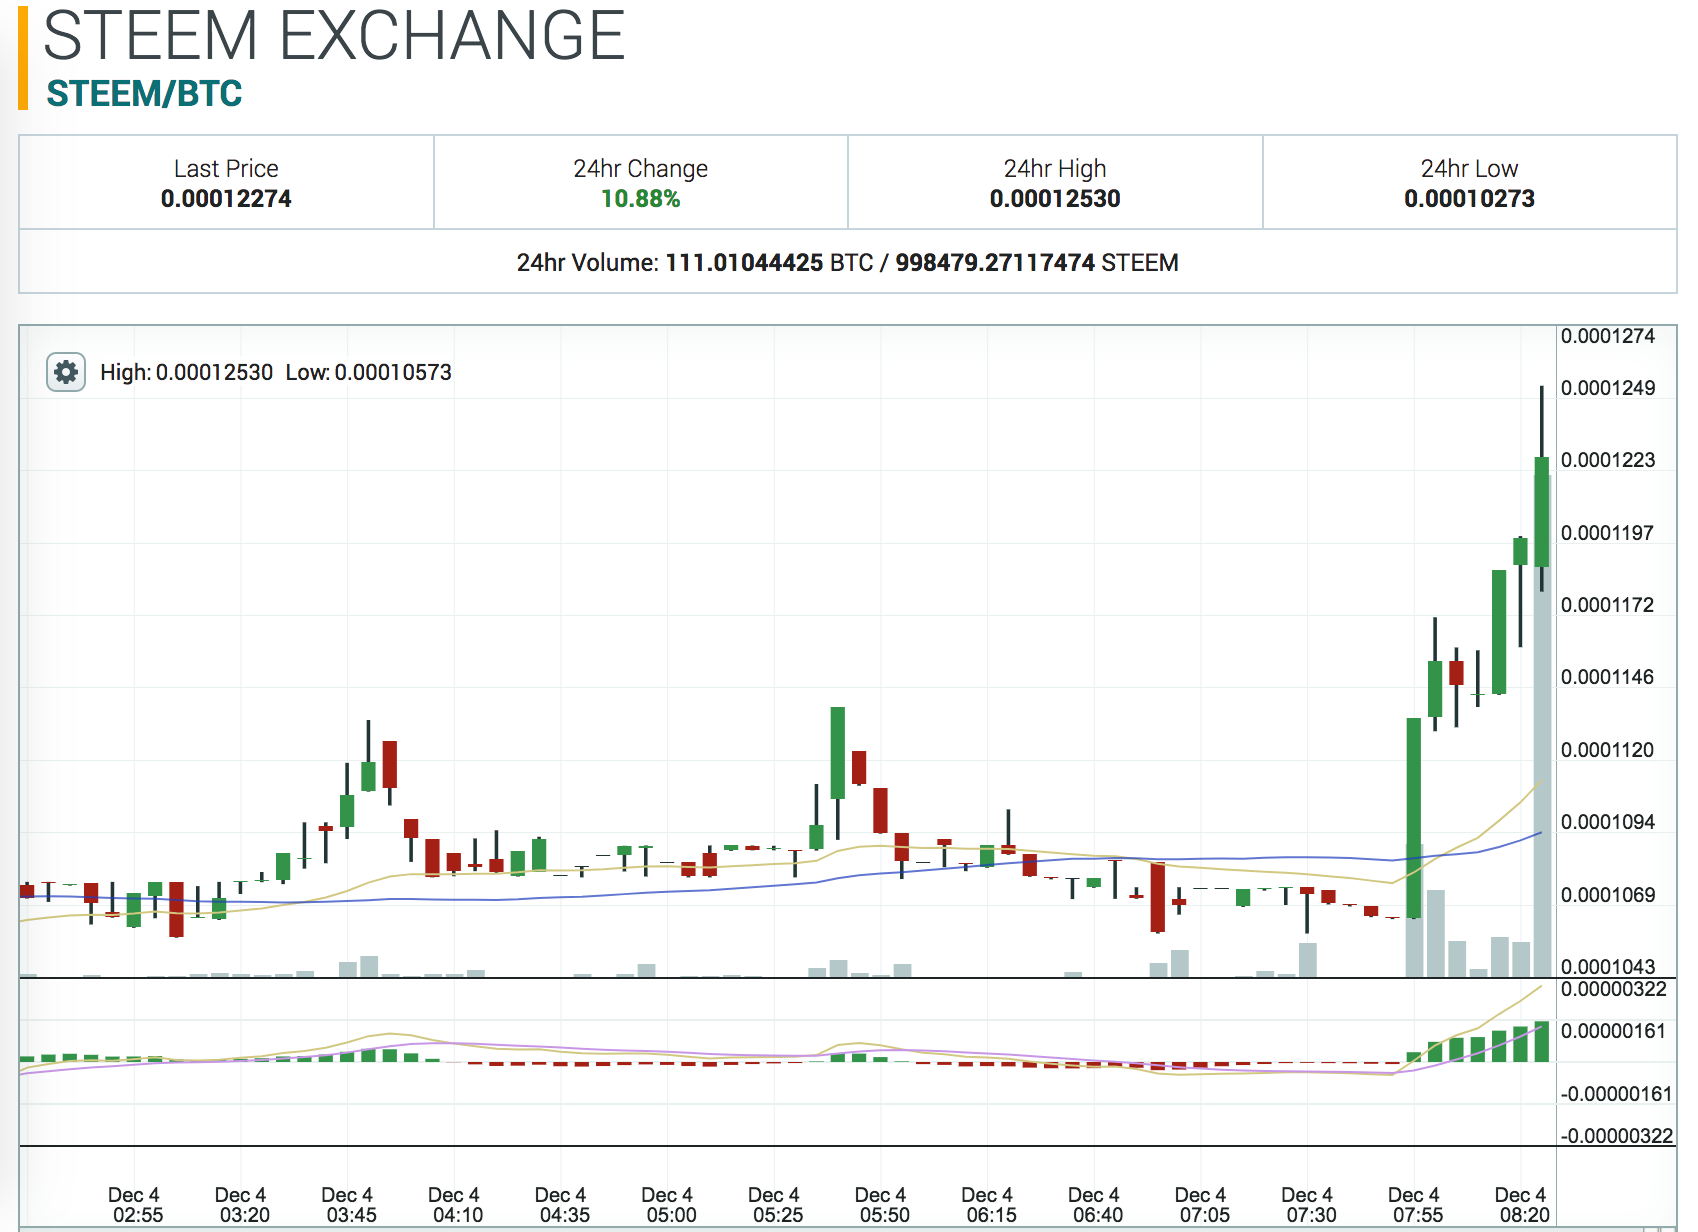
Task: Click price axis label 0.0001249
Action: coord(1608,388)
